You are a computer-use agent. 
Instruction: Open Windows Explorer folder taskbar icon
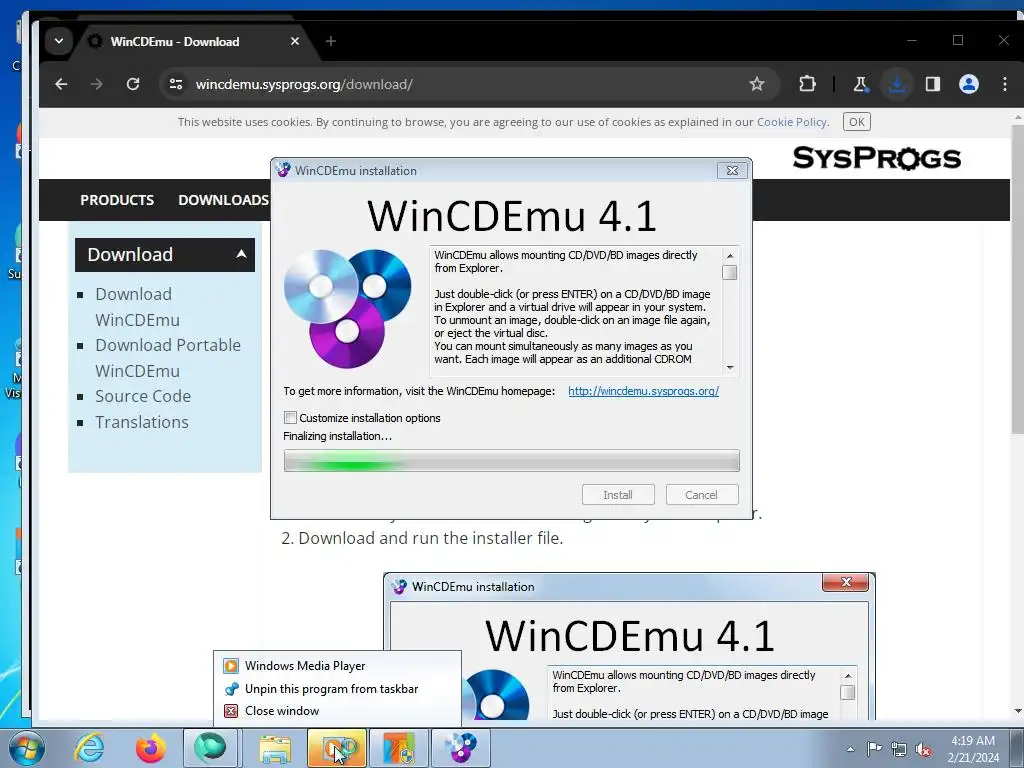click(x=276, y=748)
